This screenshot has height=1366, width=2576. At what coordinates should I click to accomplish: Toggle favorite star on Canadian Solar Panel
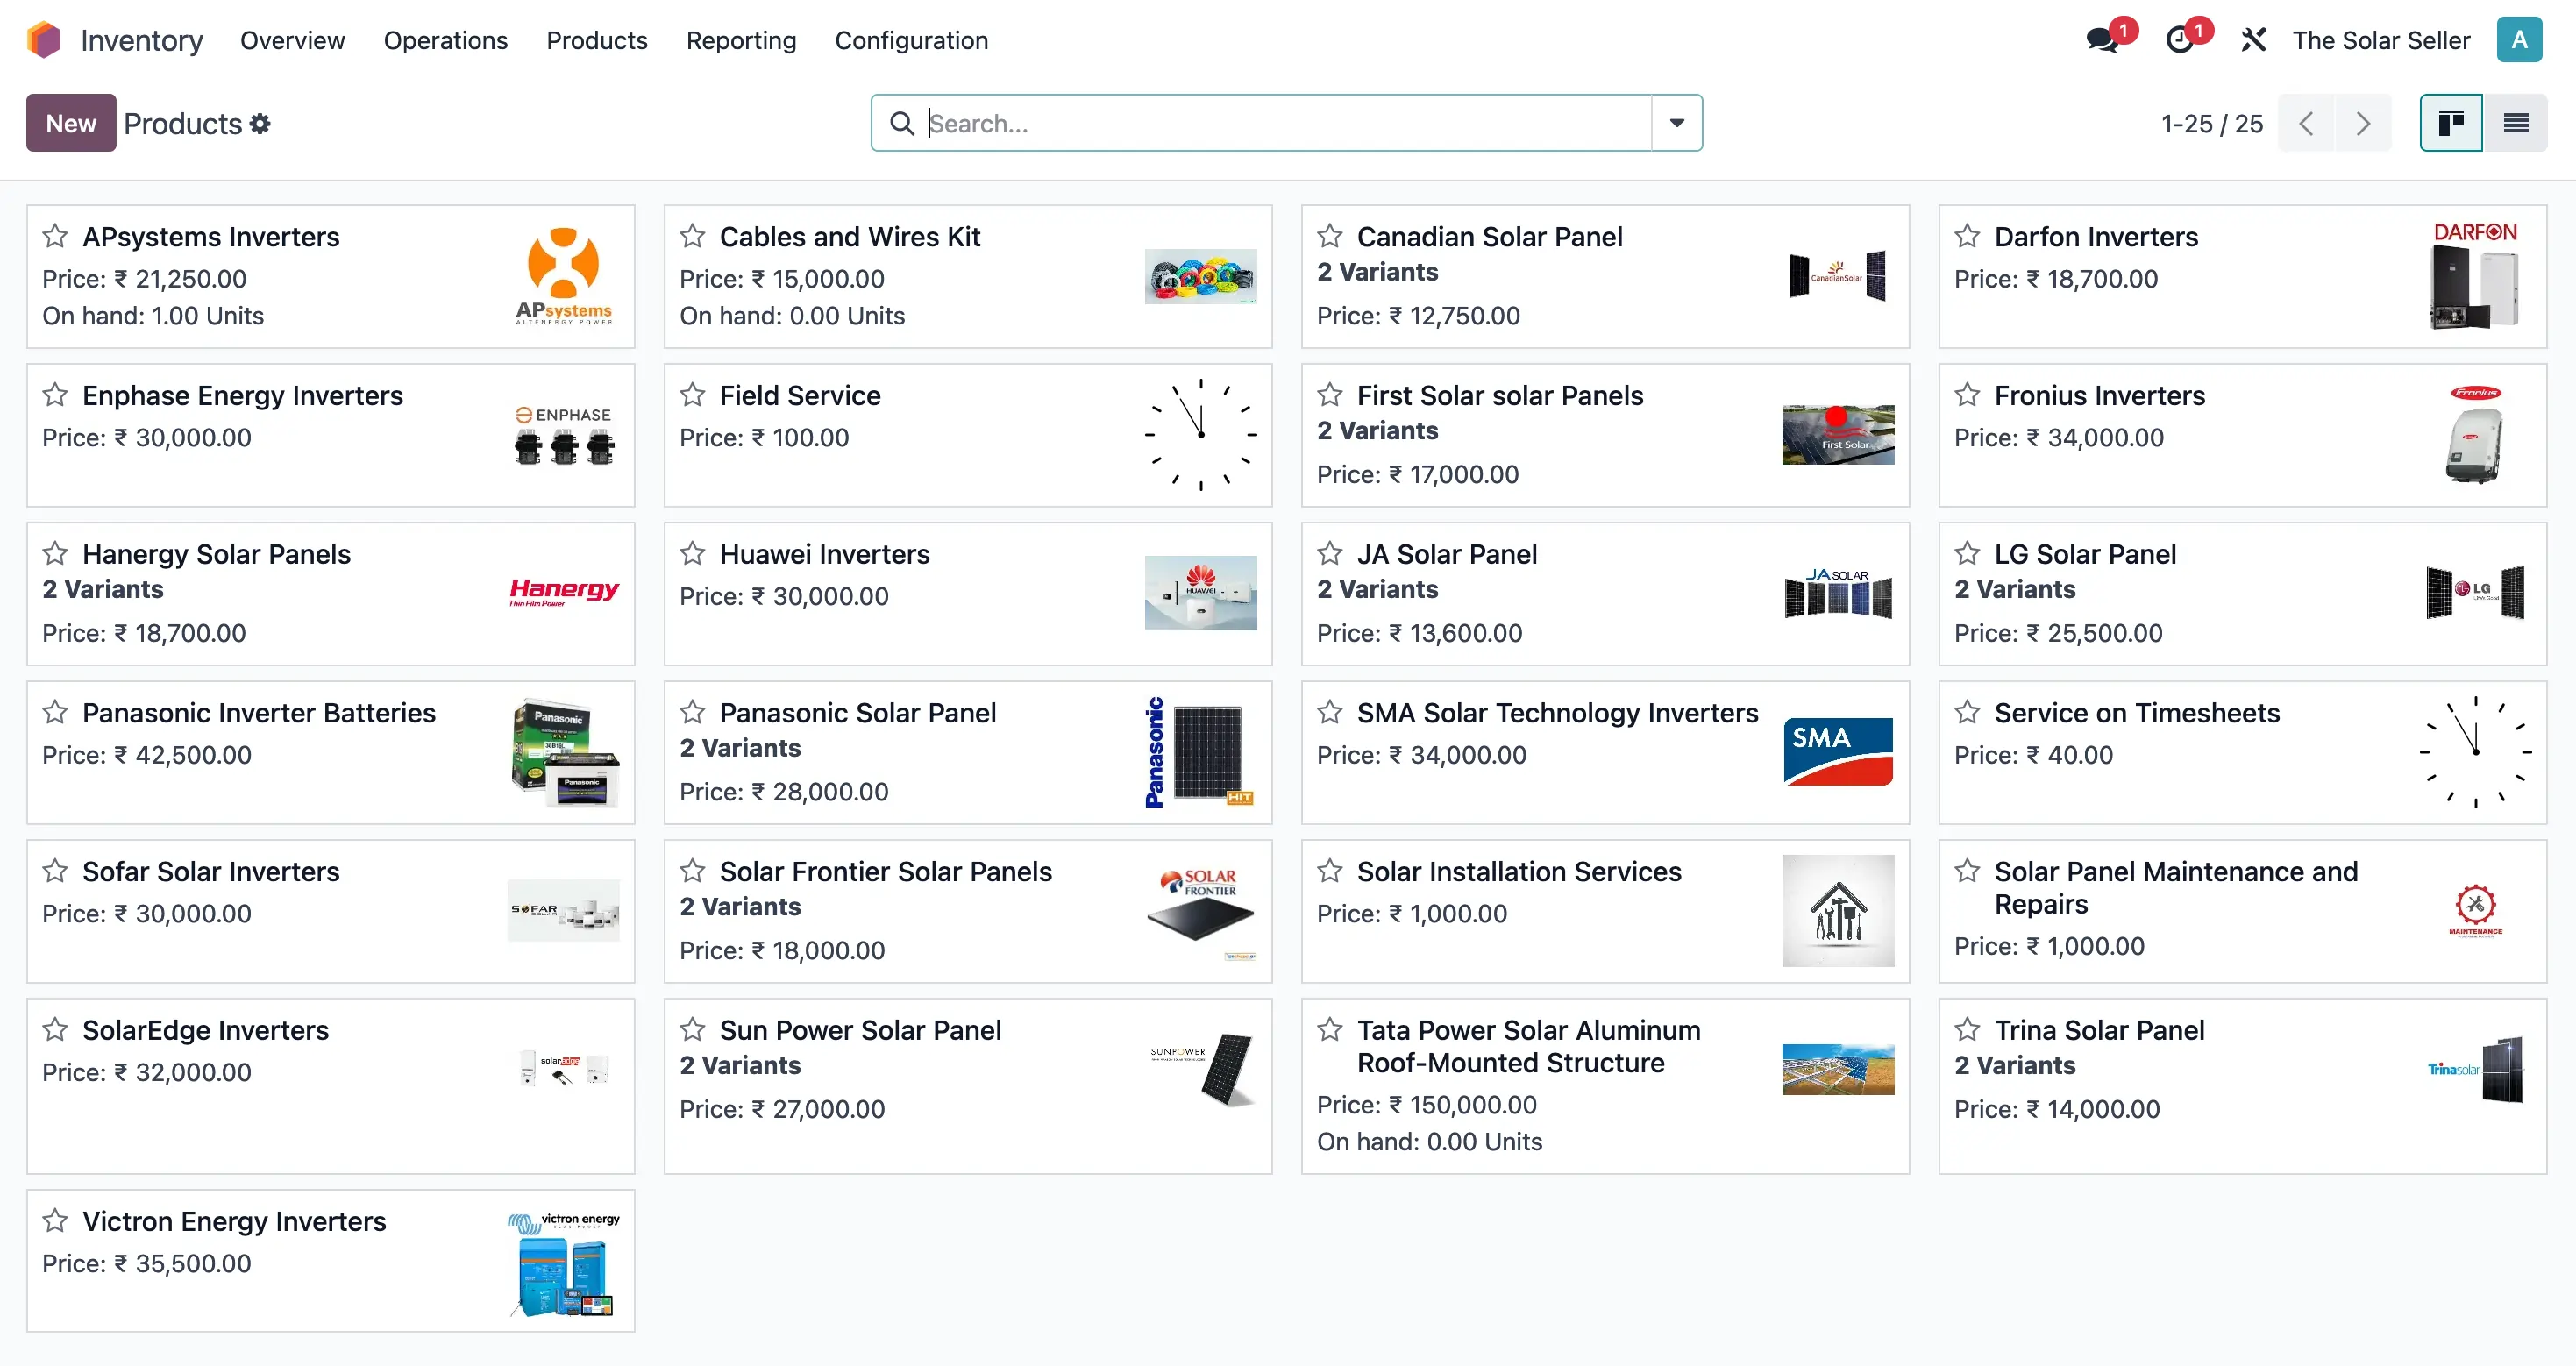click(x=1329, y=236)
